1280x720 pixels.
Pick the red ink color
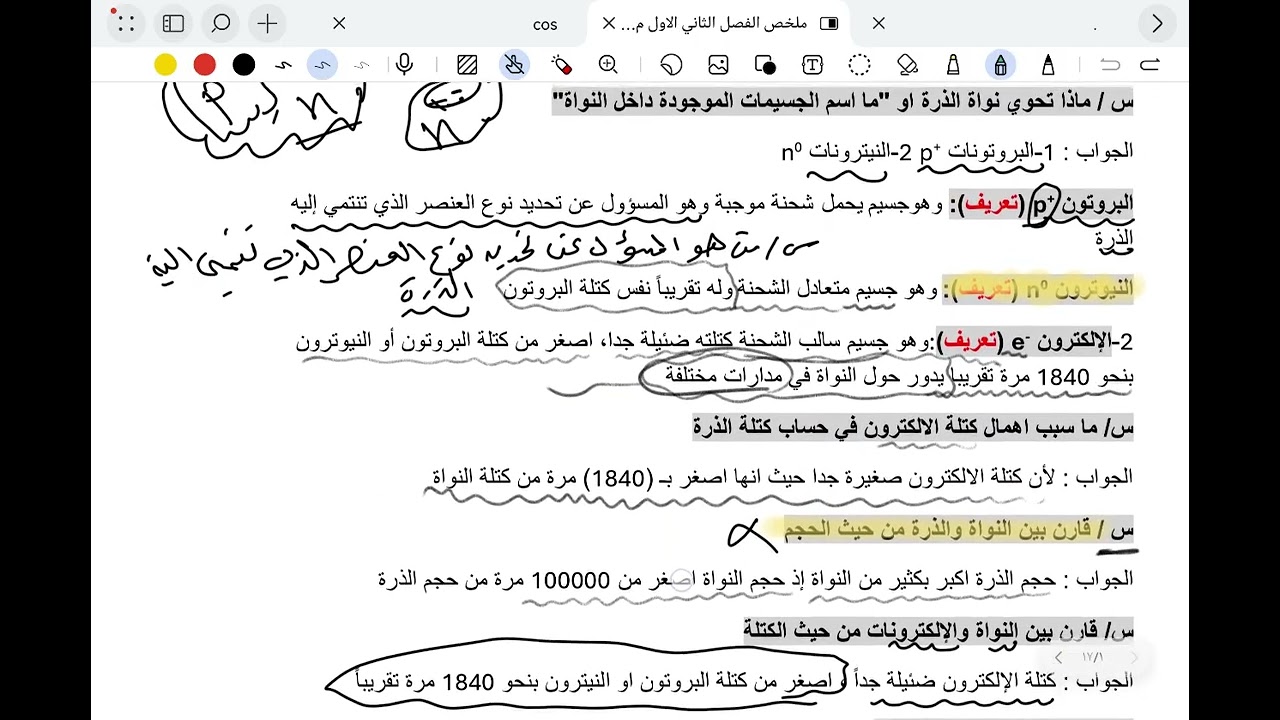(205, 65)
